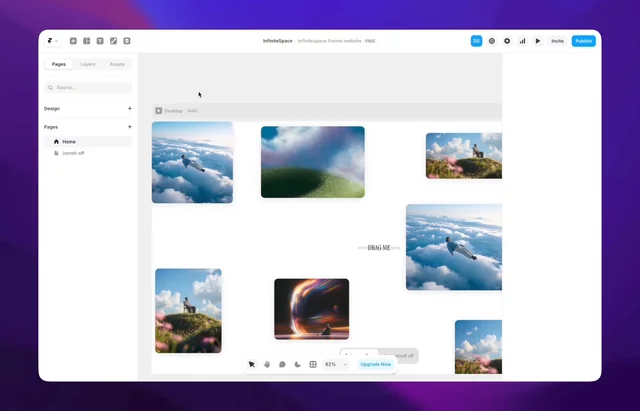Viewport: 640px width, 411px height.
Task: Select the comment bubble tool
Action: click(x=282, y=364)
